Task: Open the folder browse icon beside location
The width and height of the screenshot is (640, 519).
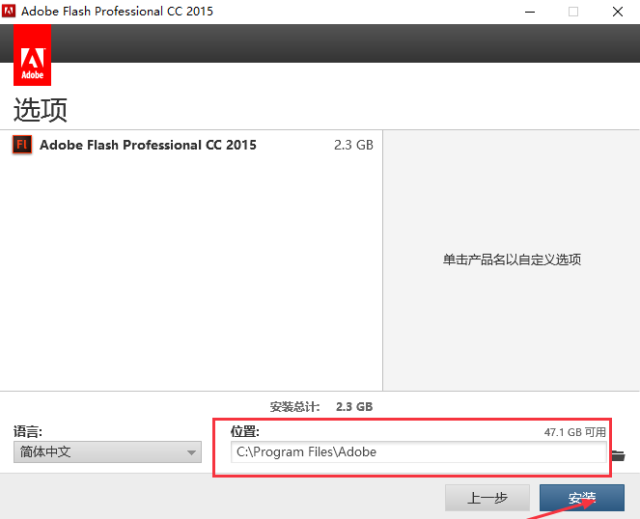Action: (618, 455)
